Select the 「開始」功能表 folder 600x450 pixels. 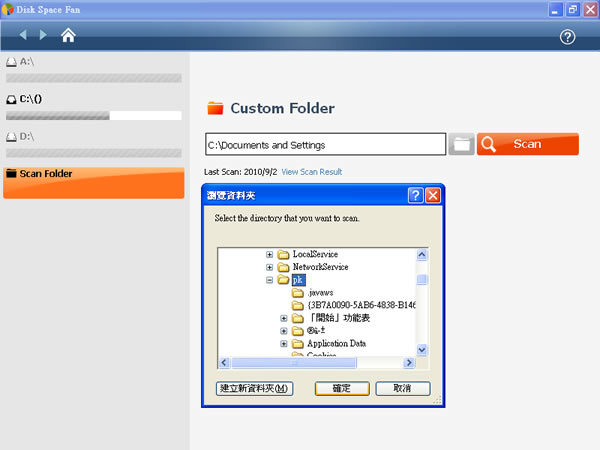click(x=338, y=318)
